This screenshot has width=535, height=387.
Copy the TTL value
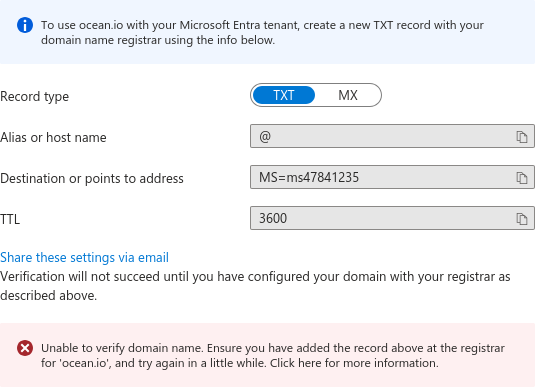click(521, 219)
